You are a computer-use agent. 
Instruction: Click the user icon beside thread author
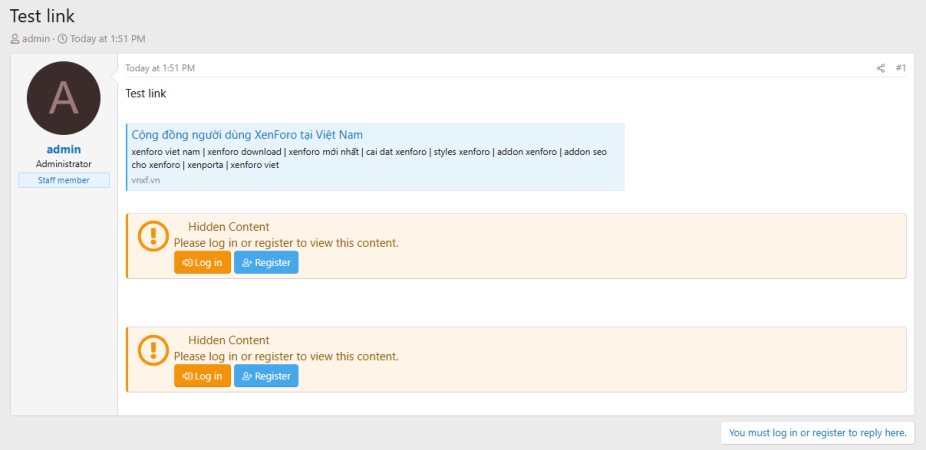click(x=15, y=39)
